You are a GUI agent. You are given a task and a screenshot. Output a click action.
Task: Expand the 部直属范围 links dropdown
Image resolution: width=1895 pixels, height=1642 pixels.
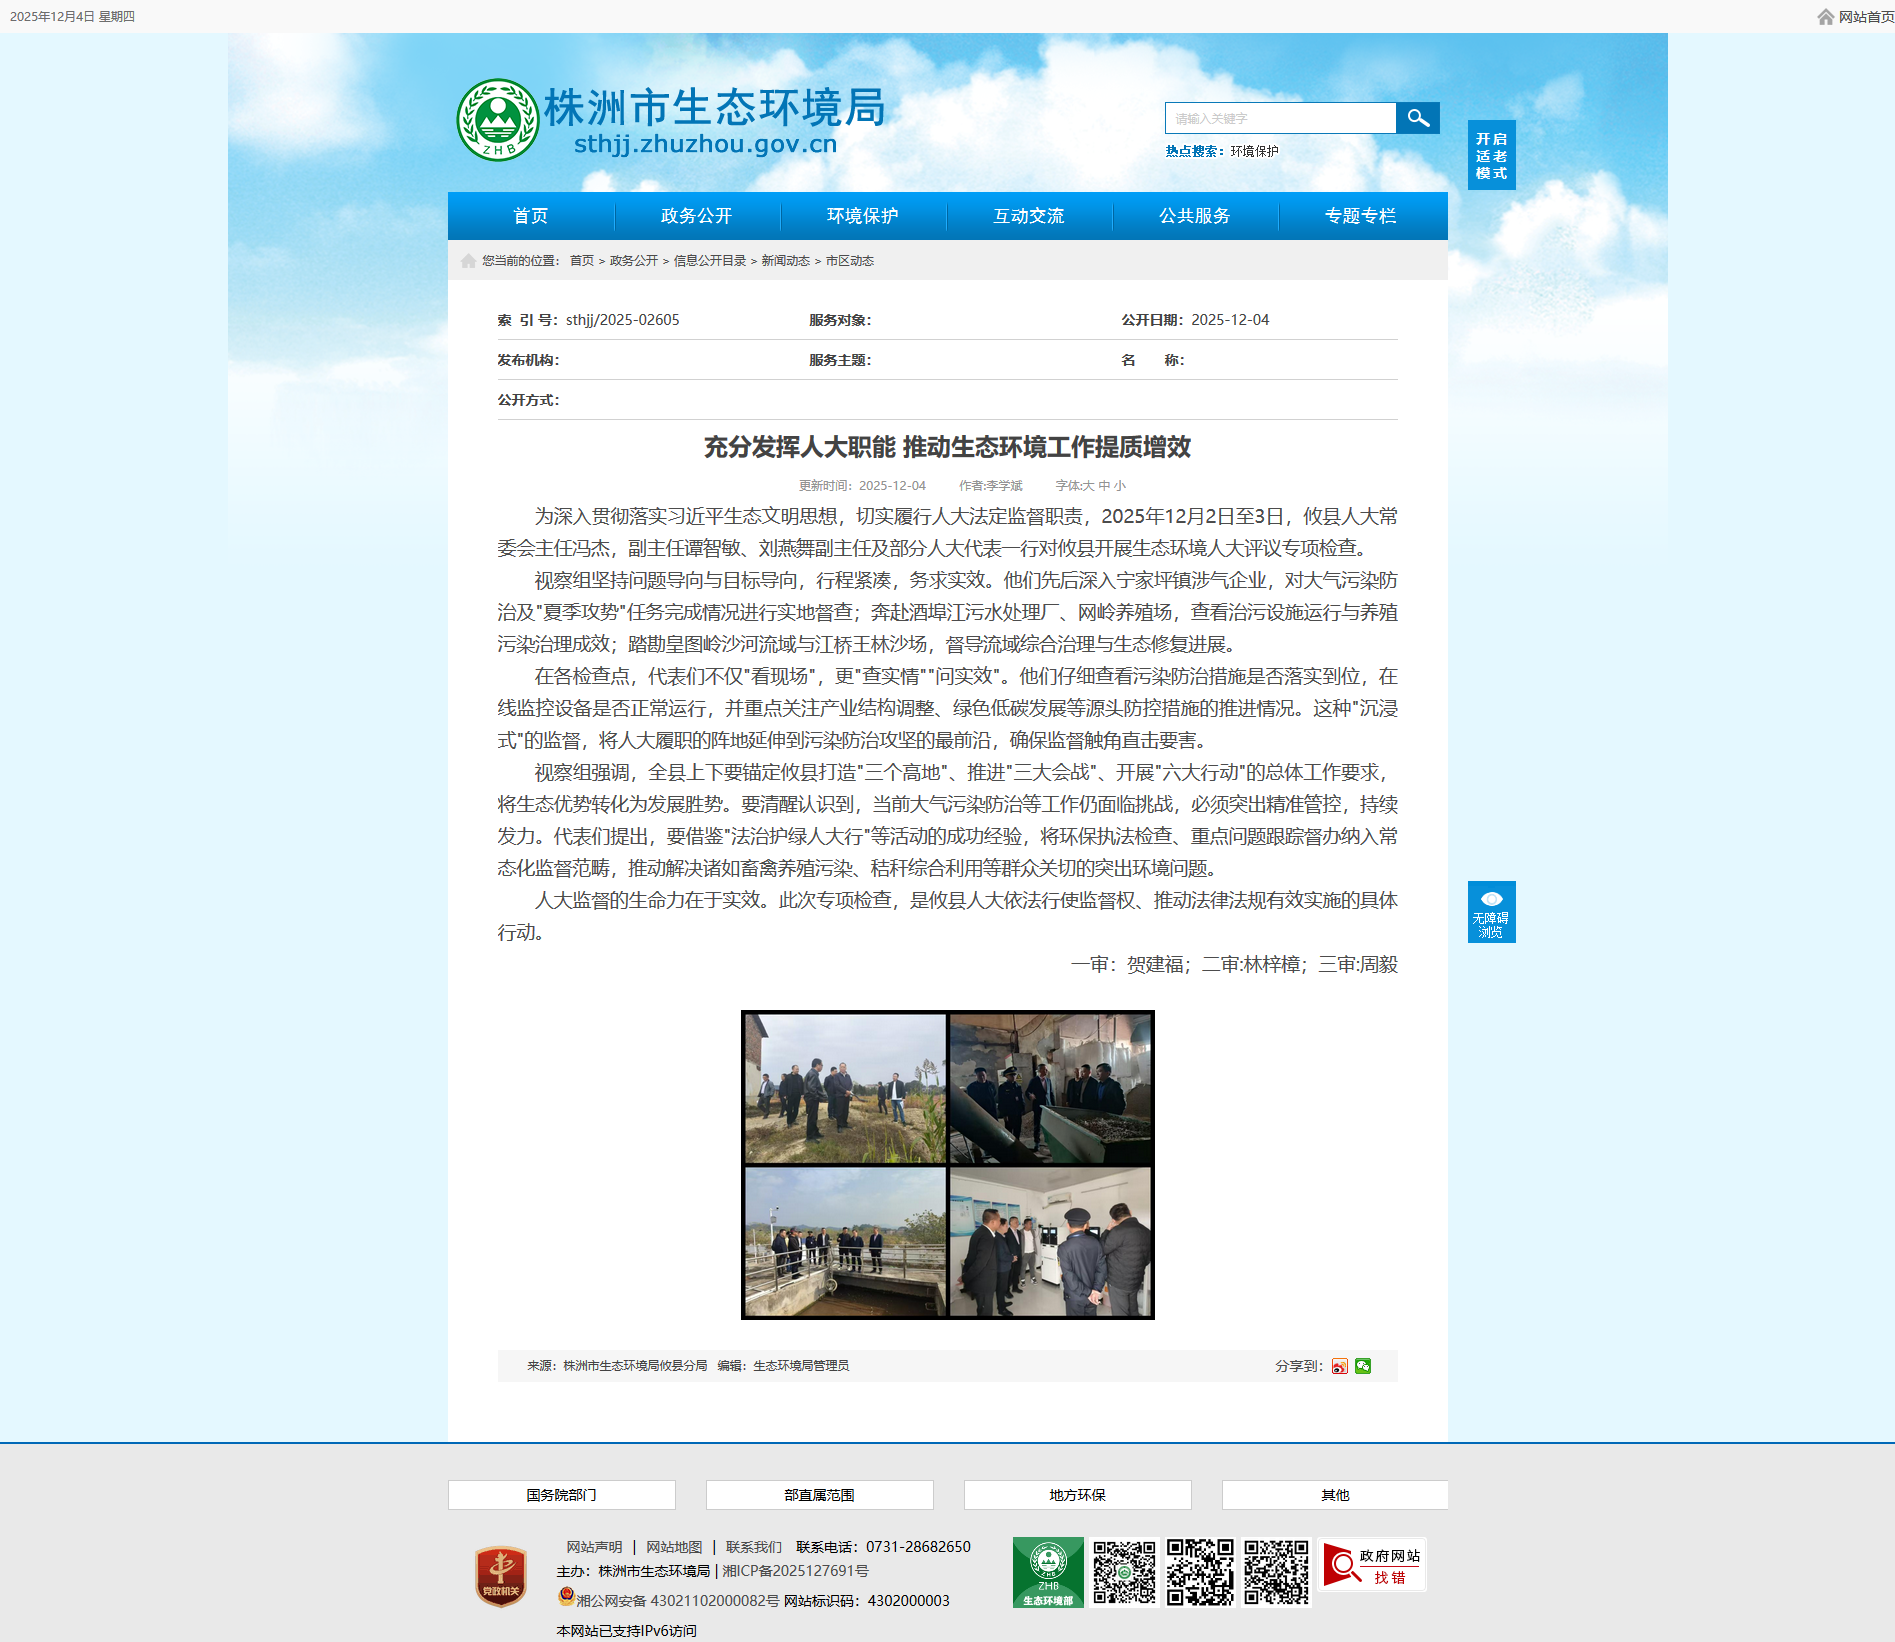click(819, 1495)
